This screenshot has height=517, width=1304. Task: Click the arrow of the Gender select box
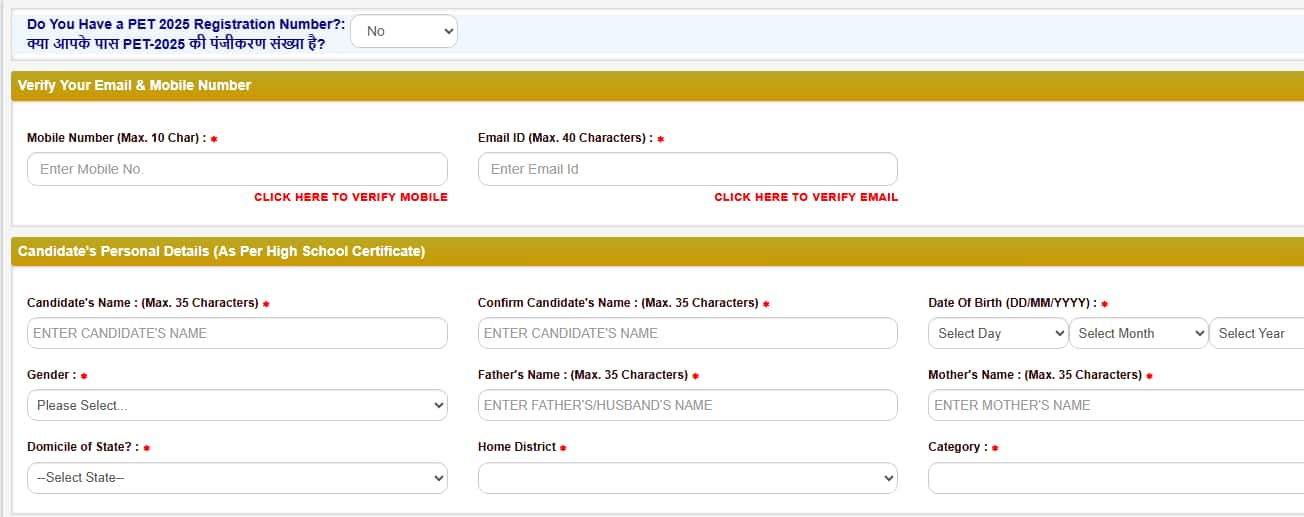click(x=439, y=405)
